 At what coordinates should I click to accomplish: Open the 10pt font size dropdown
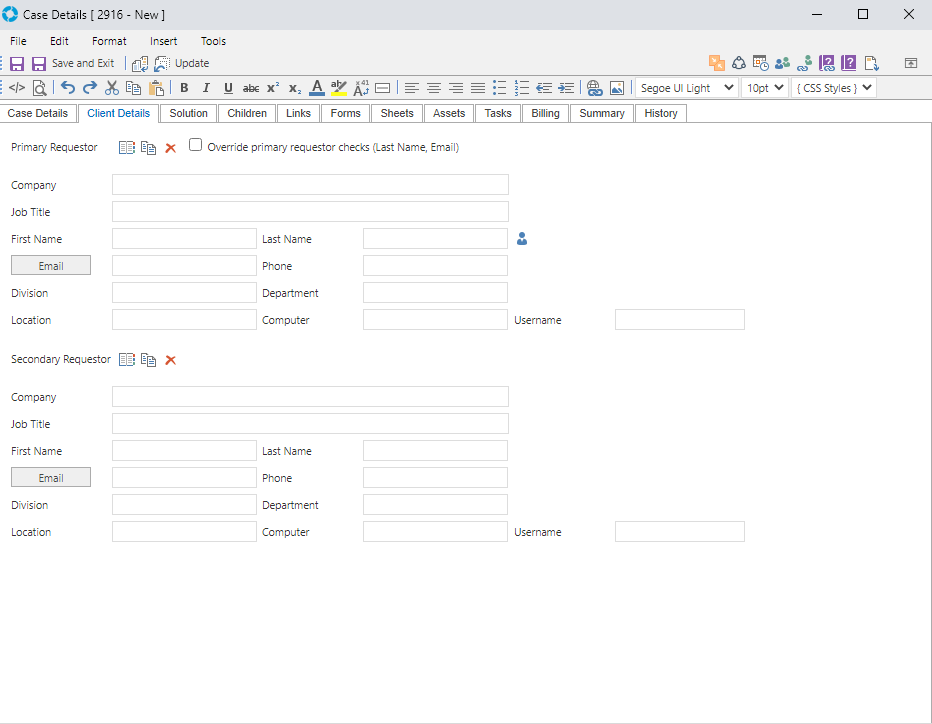[x=765, y=88]
